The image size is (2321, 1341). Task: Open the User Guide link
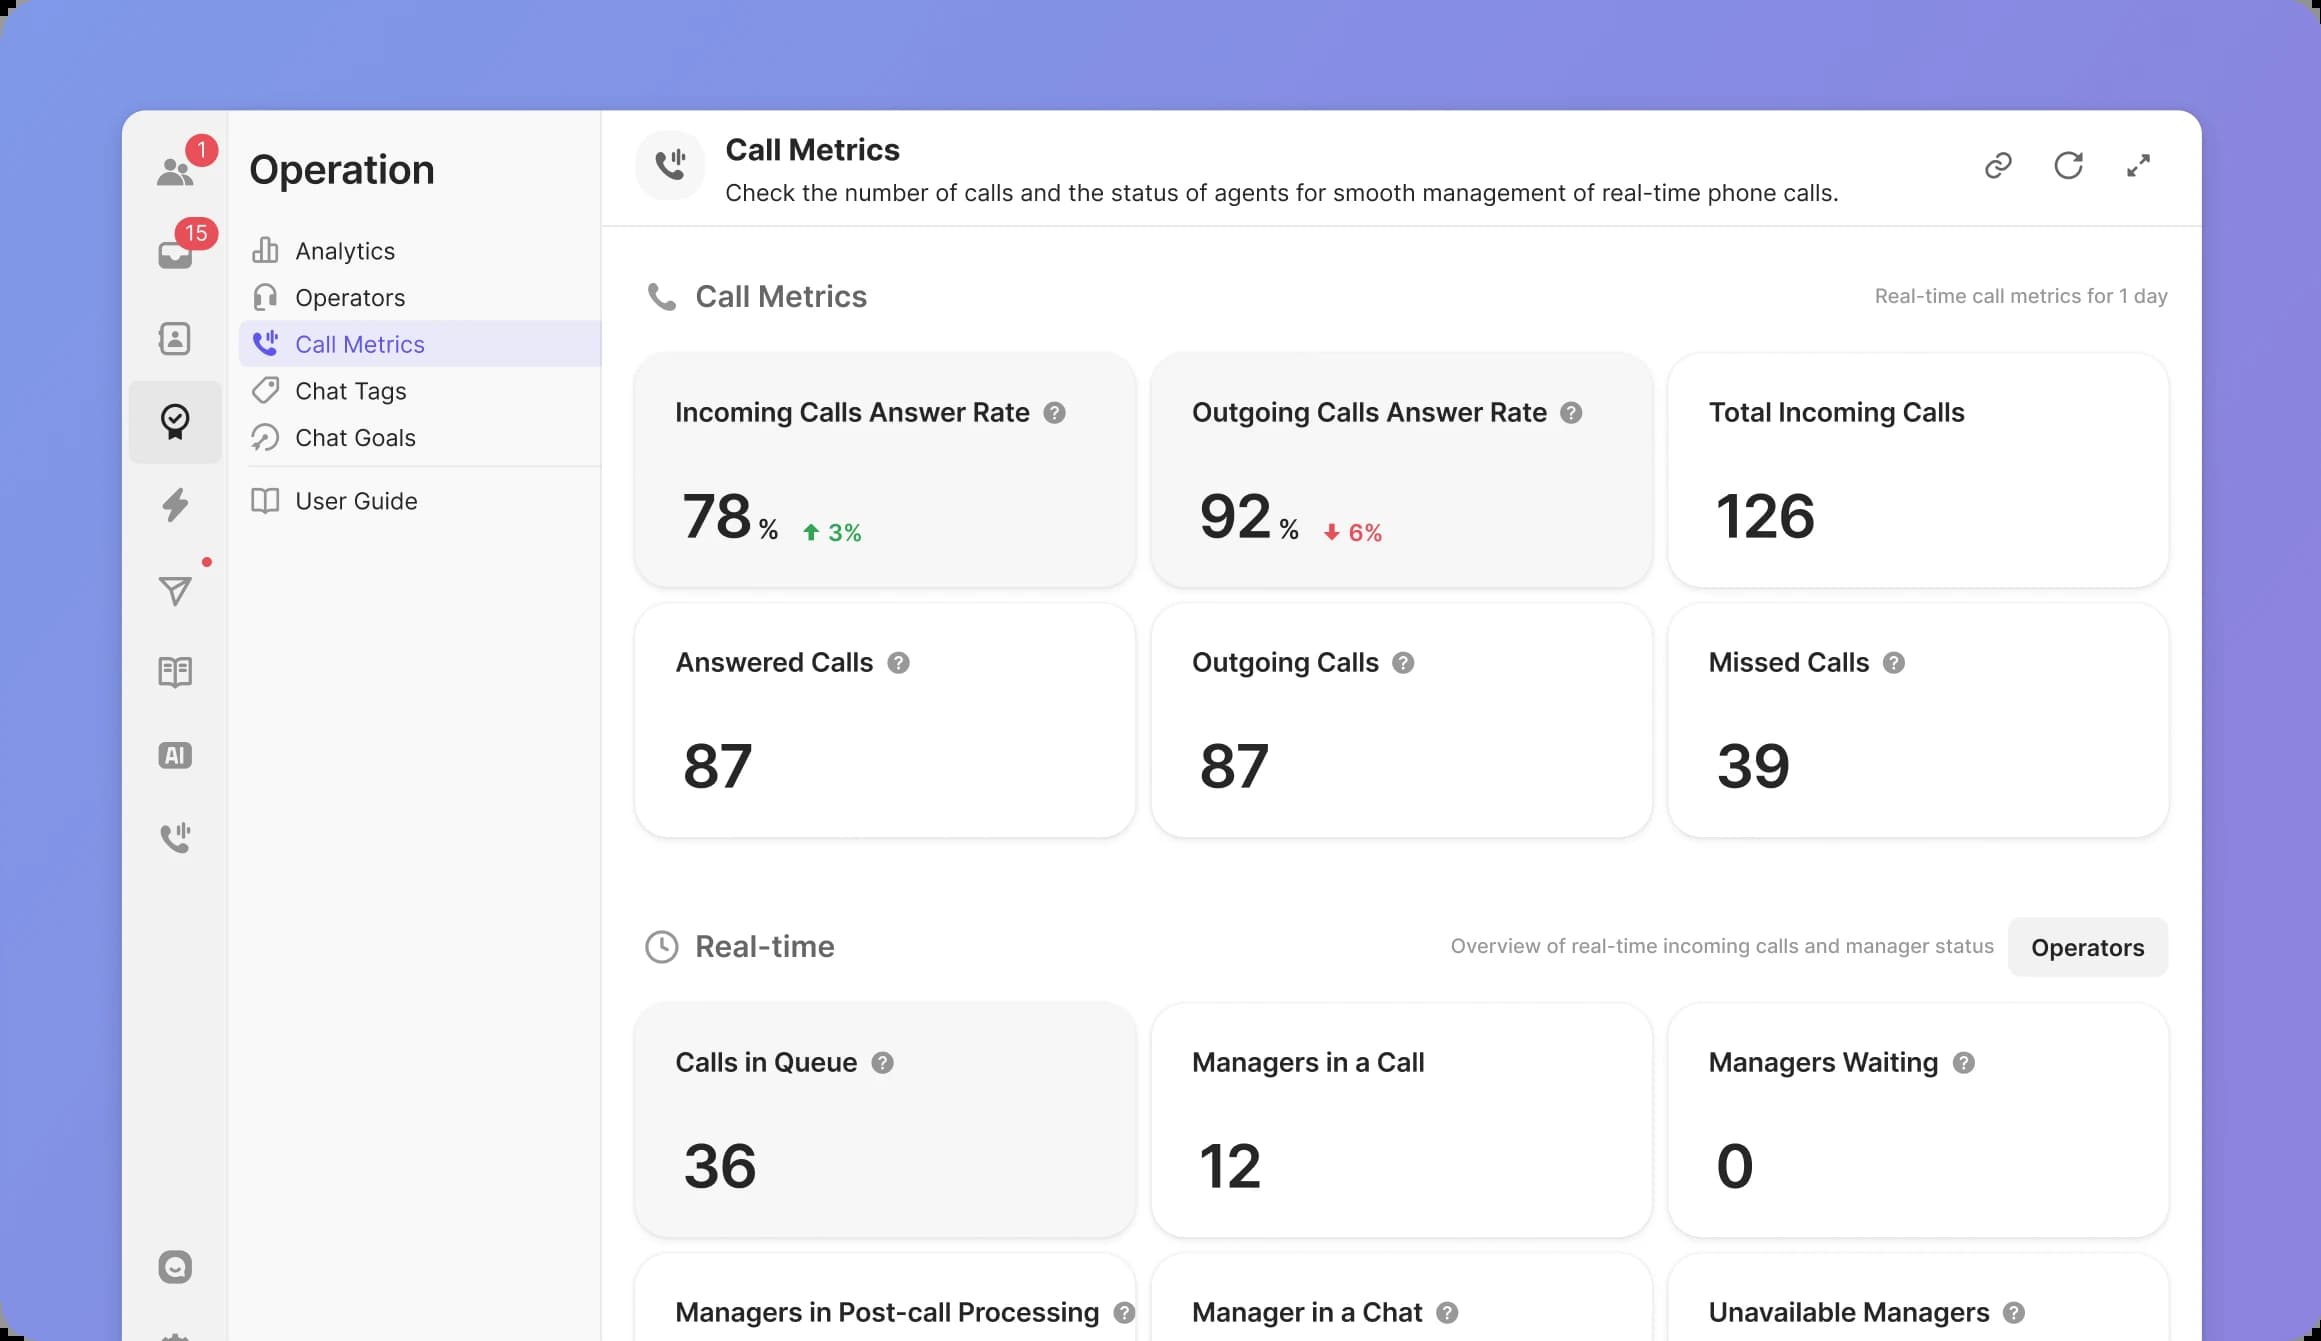click(x=355, y=501)
